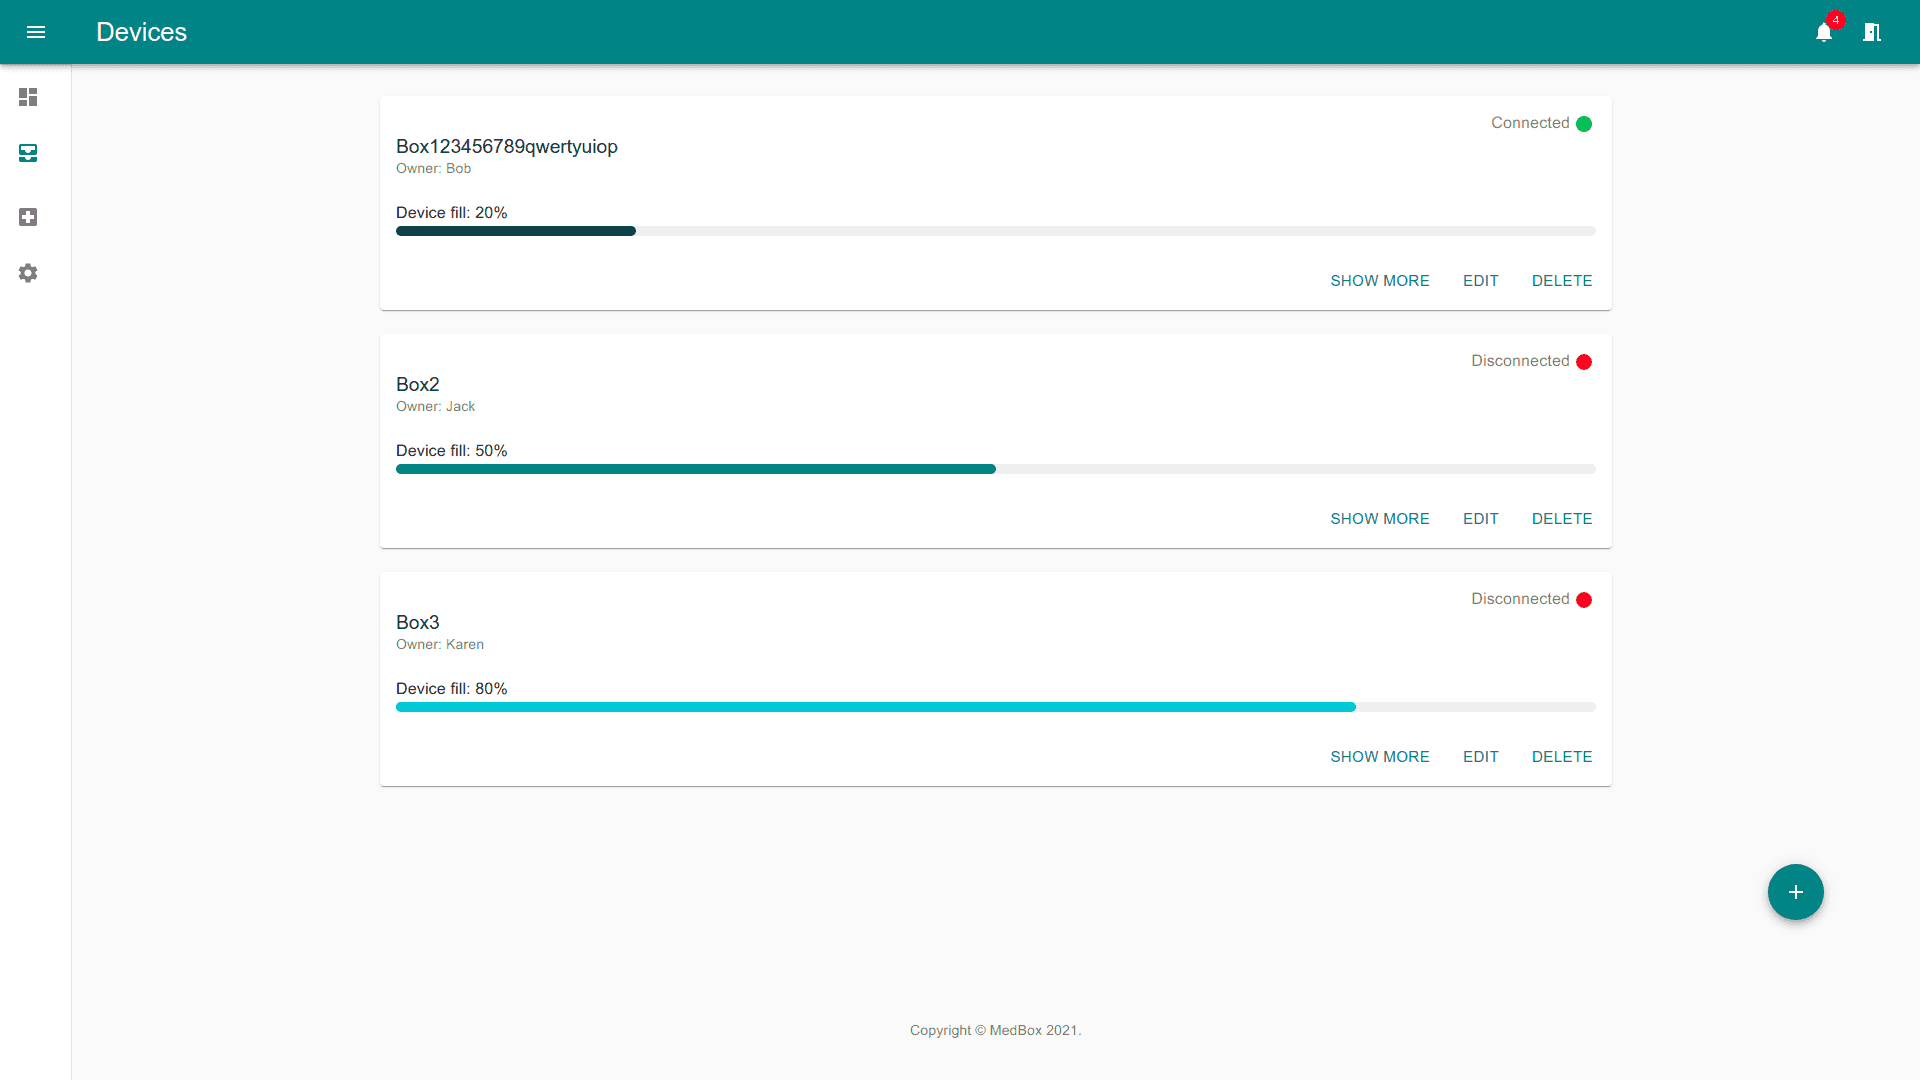Viewport: 1920px width, 1080px height.
Task: Edit the Box2 device
Action: pyautogui.click(x=1480, y=519)
